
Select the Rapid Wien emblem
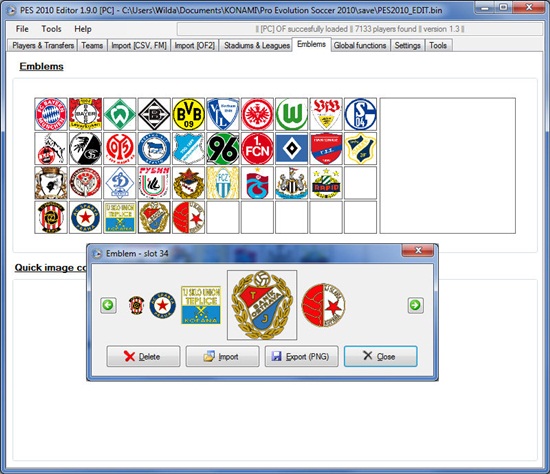tap(326, 183)
